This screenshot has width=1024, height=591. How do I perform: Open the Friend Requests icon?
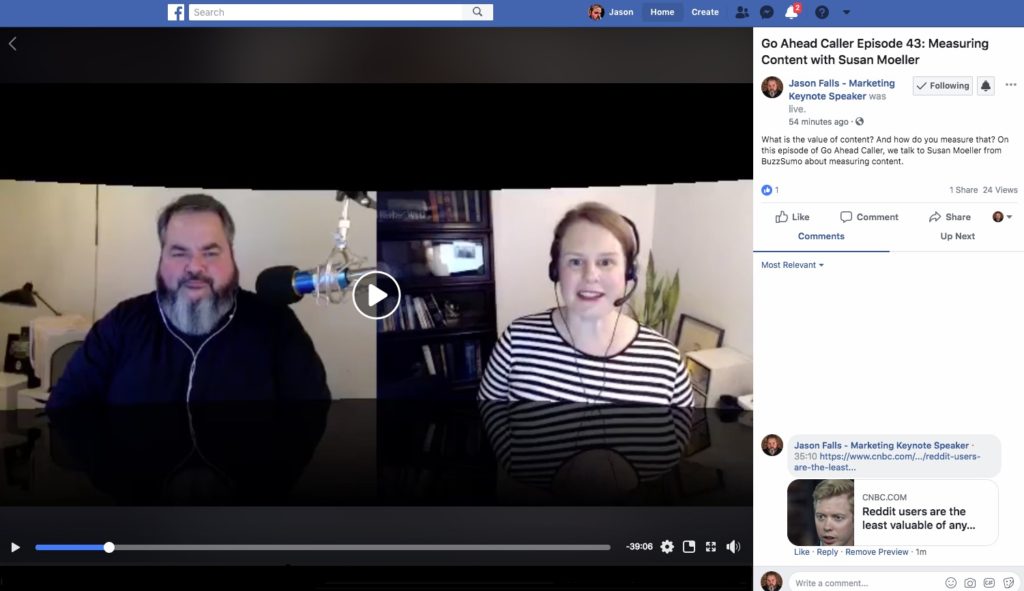[742, 12]
